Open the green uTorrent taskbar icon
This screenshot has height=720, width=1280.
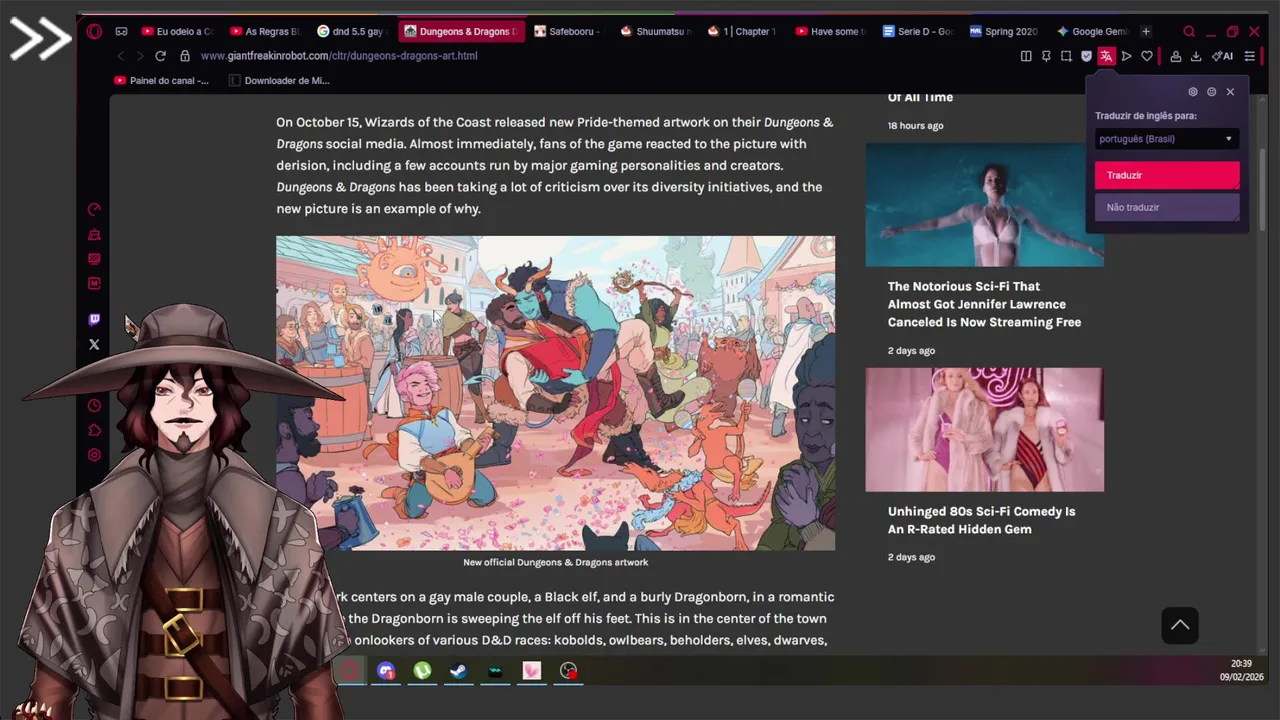tap(422, 672)
